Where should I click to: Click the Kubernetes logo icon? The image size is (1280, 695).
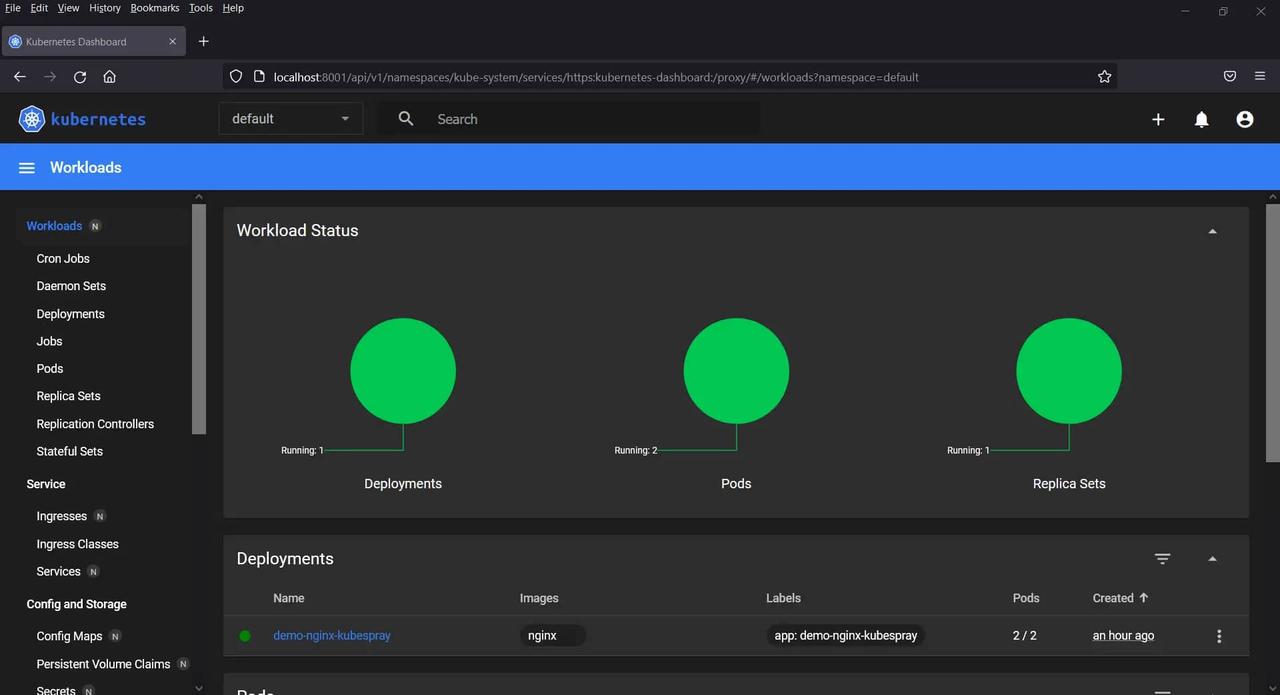[32, 119]
